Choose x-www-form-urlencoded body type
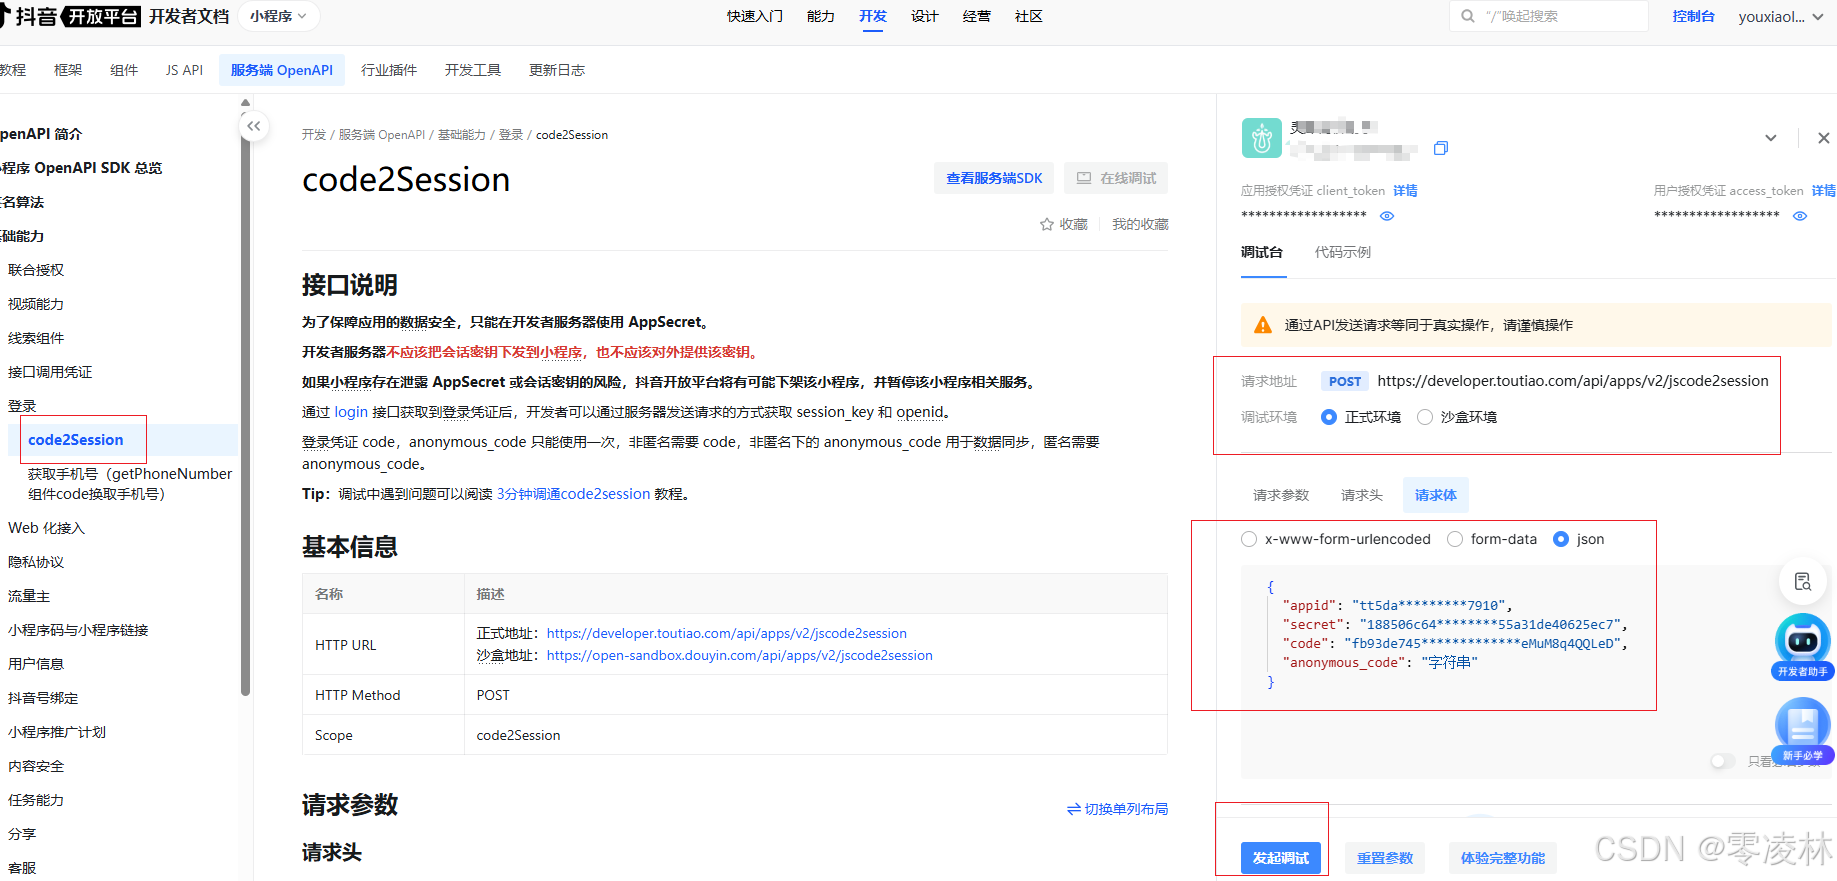 pos(1249,539)
